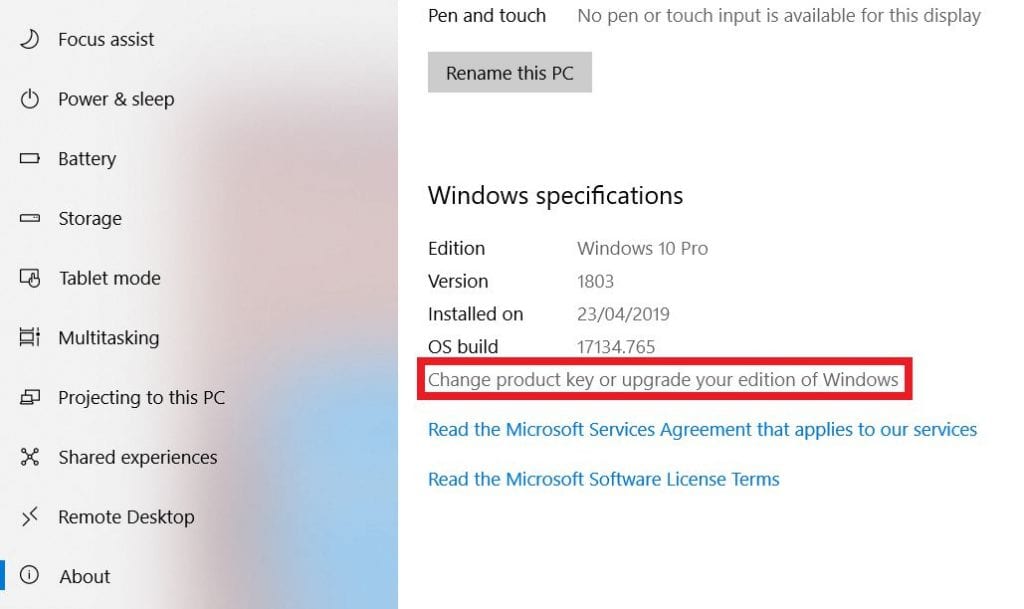Click the Windows 10 Pro edition text

click(642, 248)
